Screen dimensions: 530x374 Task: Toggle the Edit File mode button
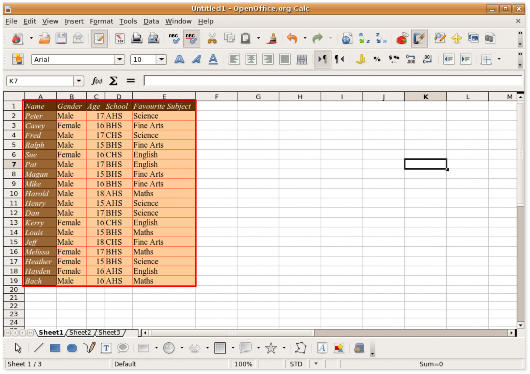99,38
